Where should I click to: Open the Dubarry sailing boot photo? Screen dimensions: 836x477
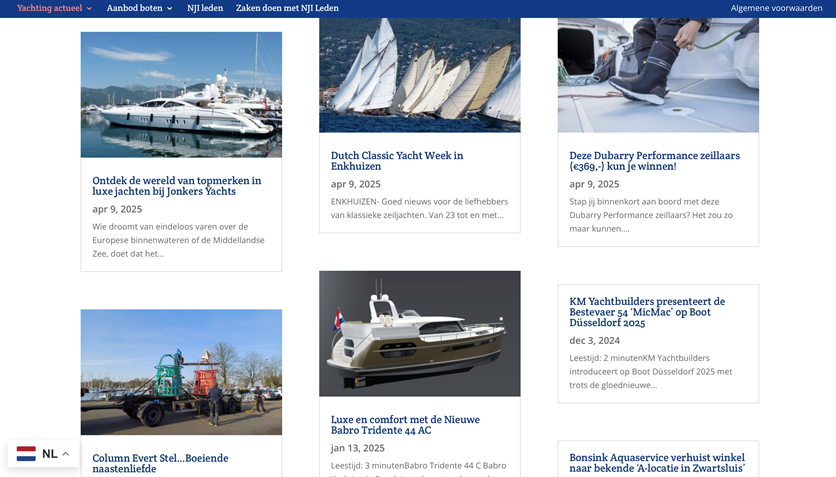(x=658, y=75)
